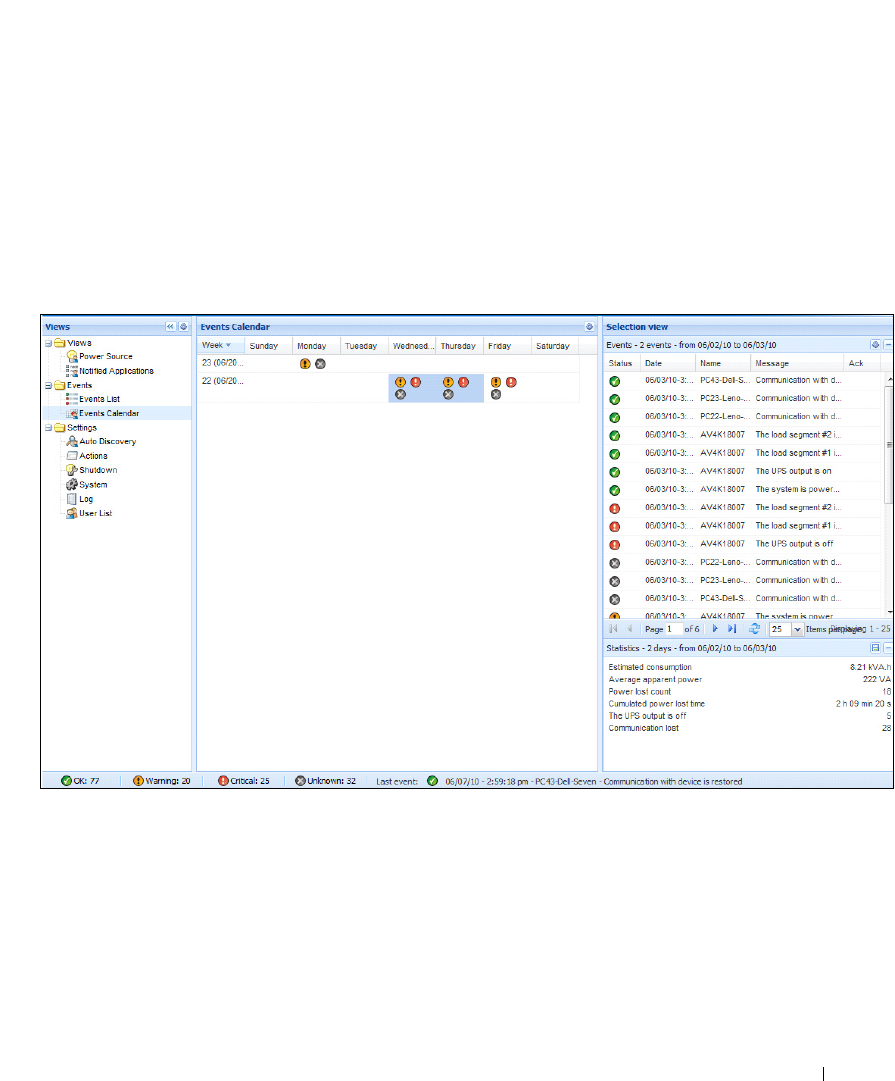Screen dimensions: 895x1081
Task: Open the Views panel gear settings icon
Action: [x=183, y=327]
